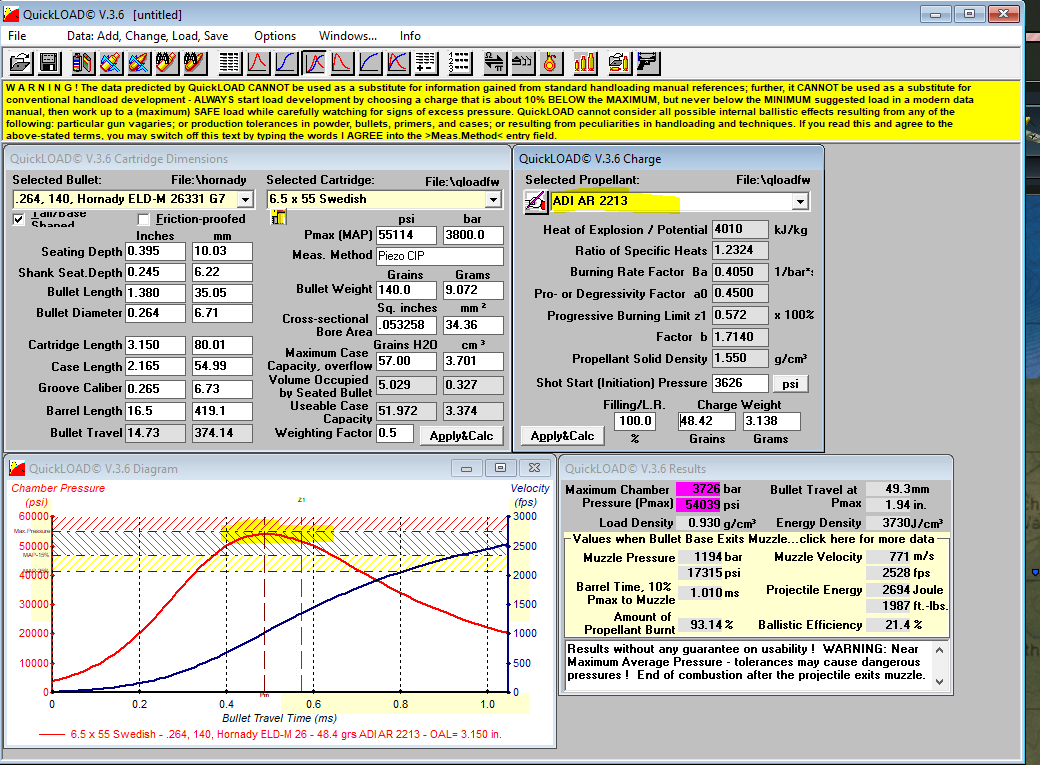Maximize the Diagram sub-window
This screenshot has height=765, width=1040.
(500, 468)
